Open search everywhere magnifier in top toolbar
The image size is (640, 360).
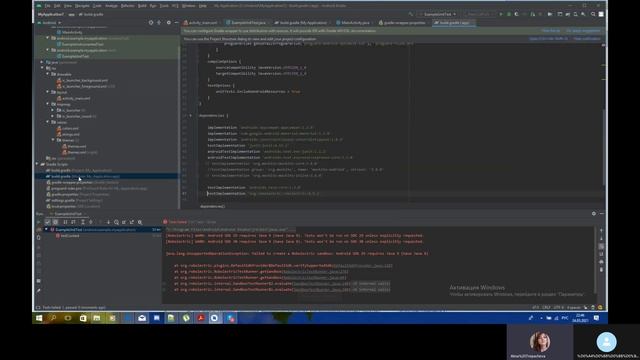pos(593,14)
